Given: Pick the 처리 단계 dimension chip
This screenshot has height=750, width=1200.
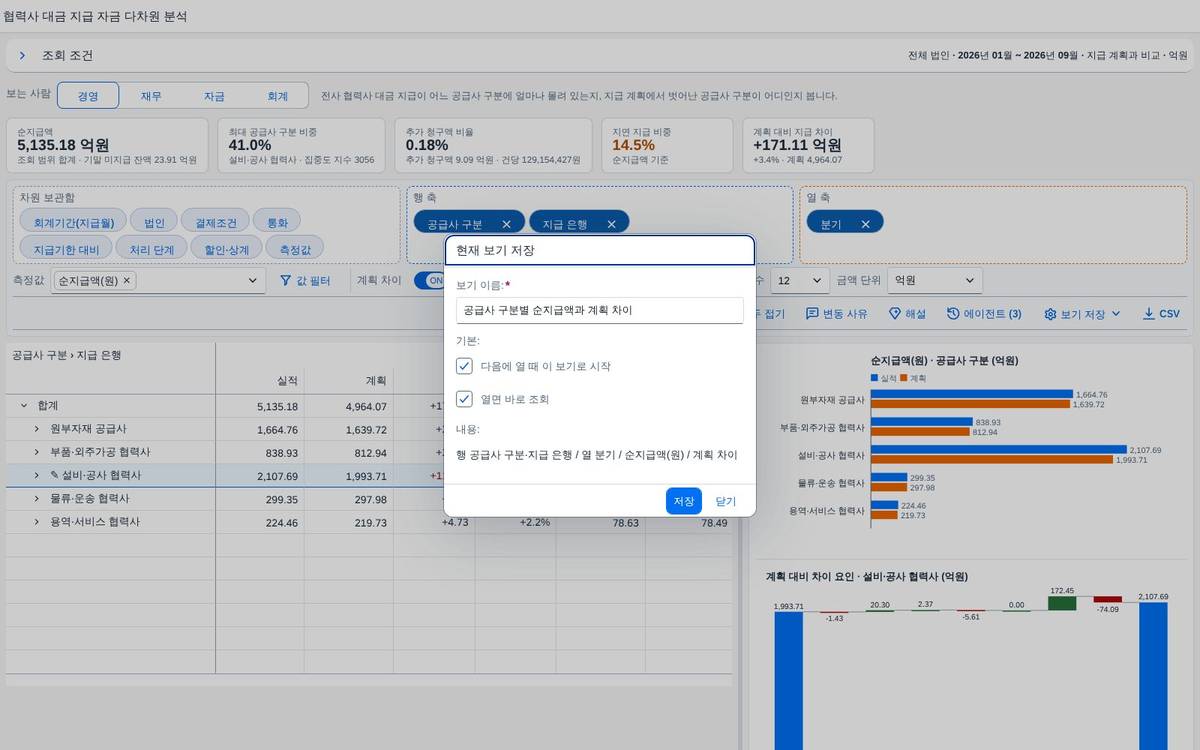Looking at the screenshot, I should [151, 249].
